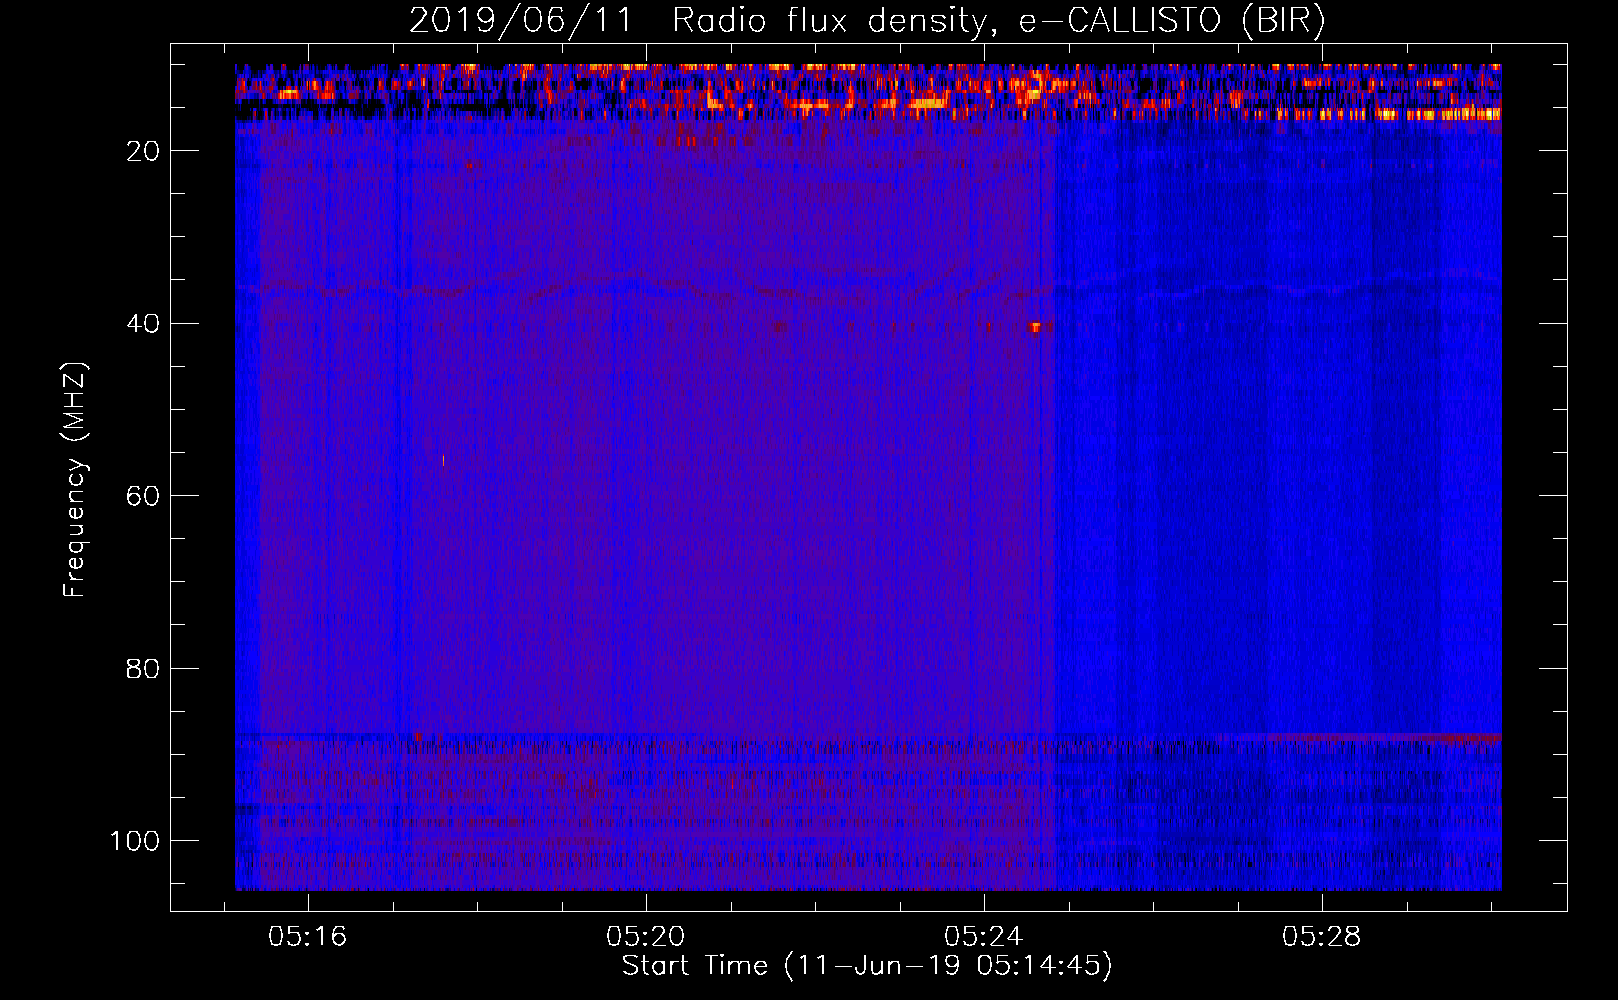This screenshot has height=1000, width=1618.
Task: Select the 'Frequency (MHZ)' y-axis label
Action: click(x=76, y=480)
